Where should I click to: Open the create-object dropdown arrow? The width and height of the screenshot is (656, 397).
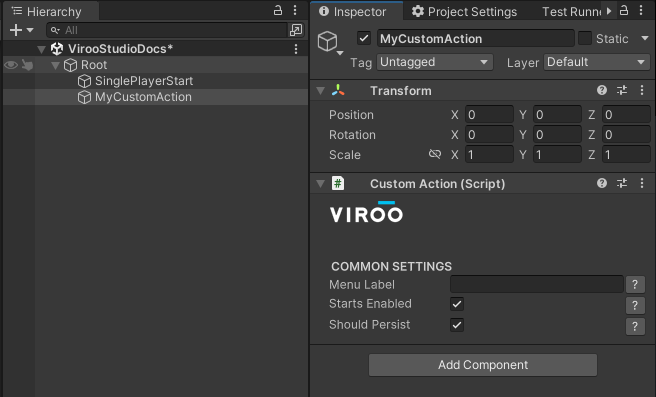[x=30, y=30]
